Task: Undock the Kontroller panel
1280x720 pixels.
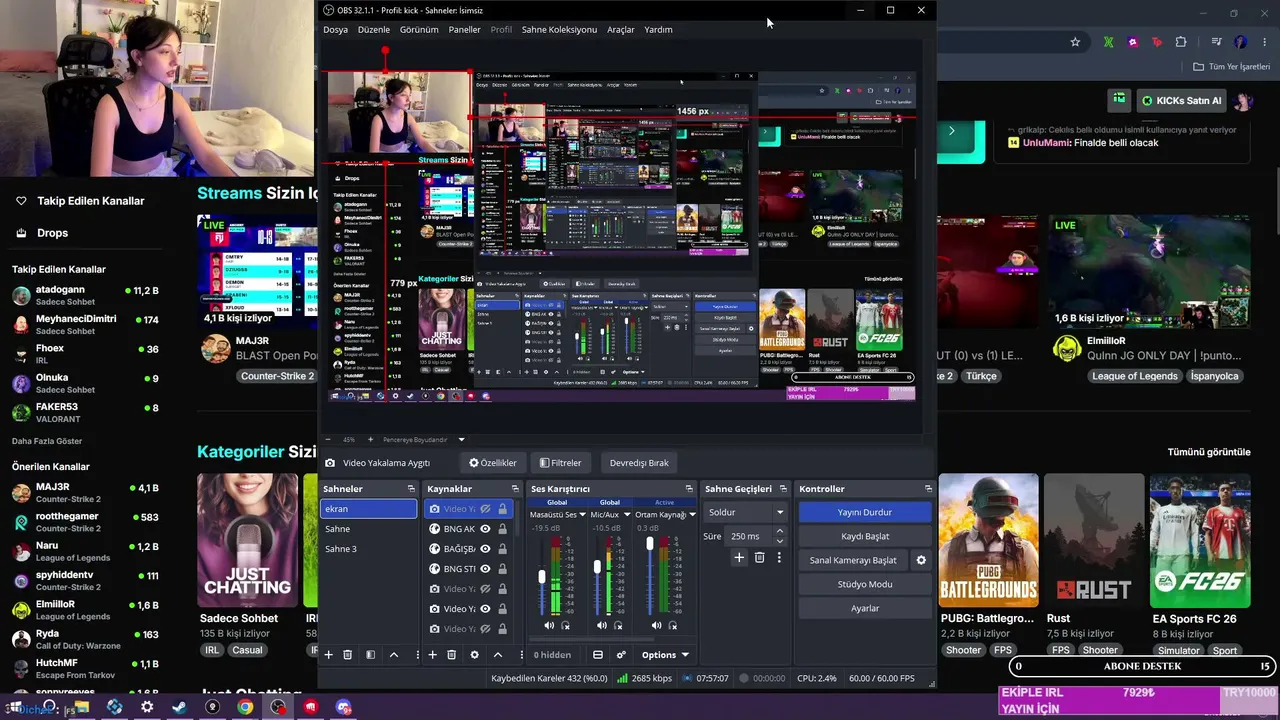Action: [x=928, y=489]
